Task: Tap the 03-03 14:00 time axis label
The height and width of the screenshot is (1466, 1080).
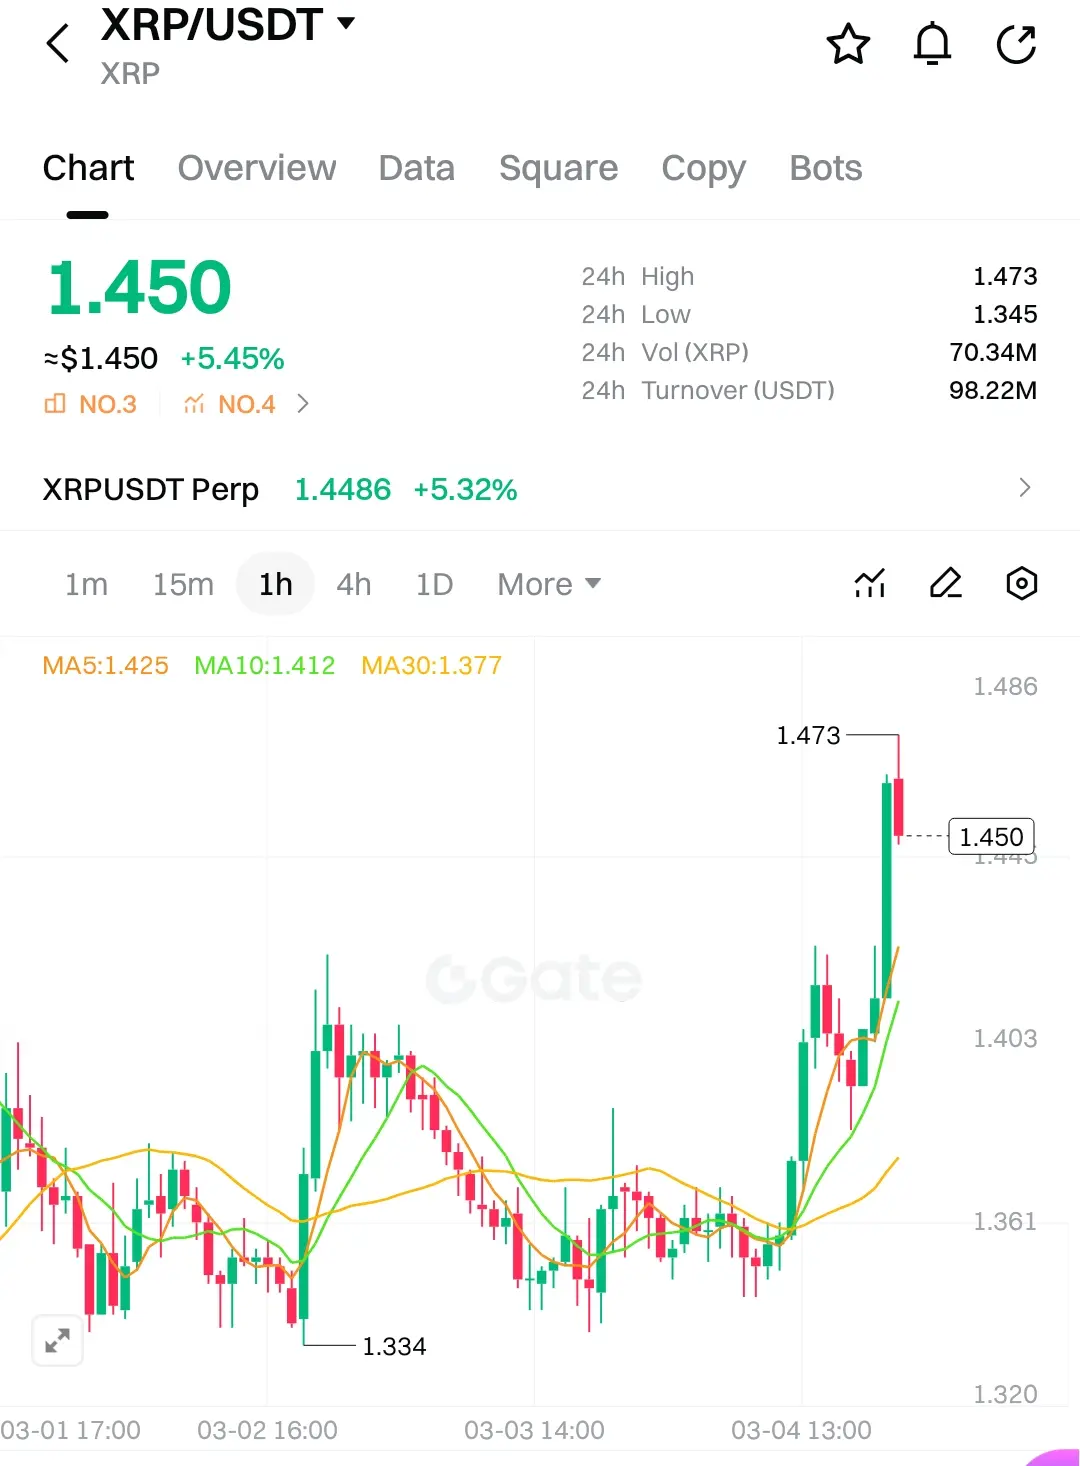Action: [x=534, y=1430]
